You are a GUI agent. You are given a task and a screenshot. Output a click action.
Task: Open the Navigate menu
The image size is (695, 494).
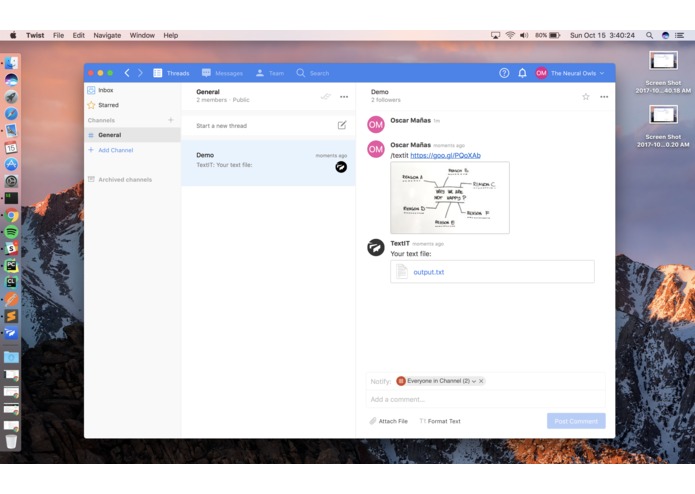[x=107, y=35]
